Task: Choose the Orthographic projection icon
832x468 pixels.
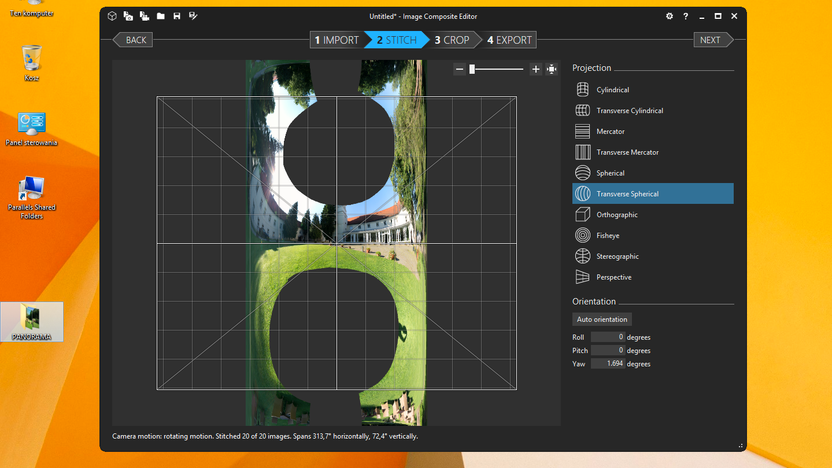Action: [x=583, y=214]
